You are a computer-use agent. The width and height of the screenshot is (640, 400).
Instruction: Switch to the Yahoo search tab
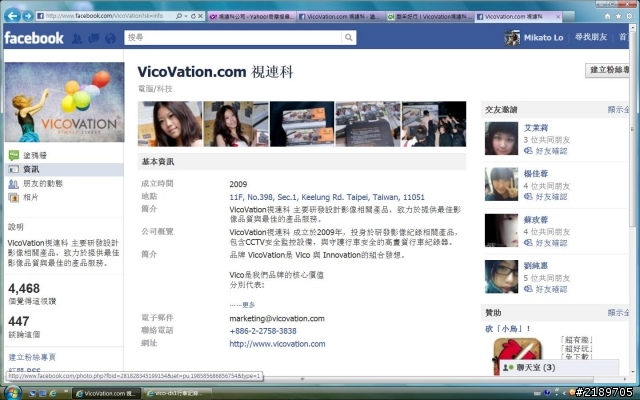(251, 17)
